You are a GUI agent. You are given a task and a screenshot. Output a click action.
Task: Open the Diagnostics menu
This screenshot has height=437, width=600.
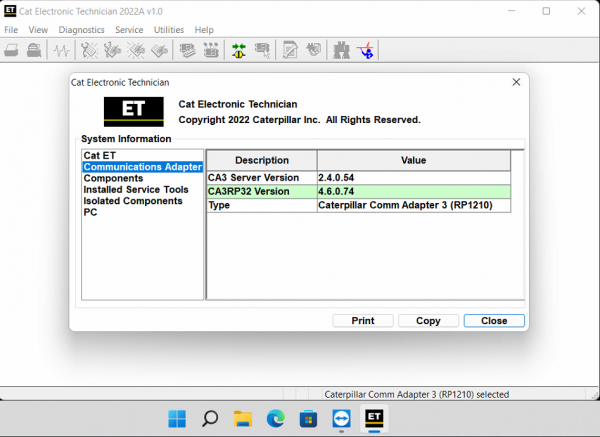click(x=82, y=30)
